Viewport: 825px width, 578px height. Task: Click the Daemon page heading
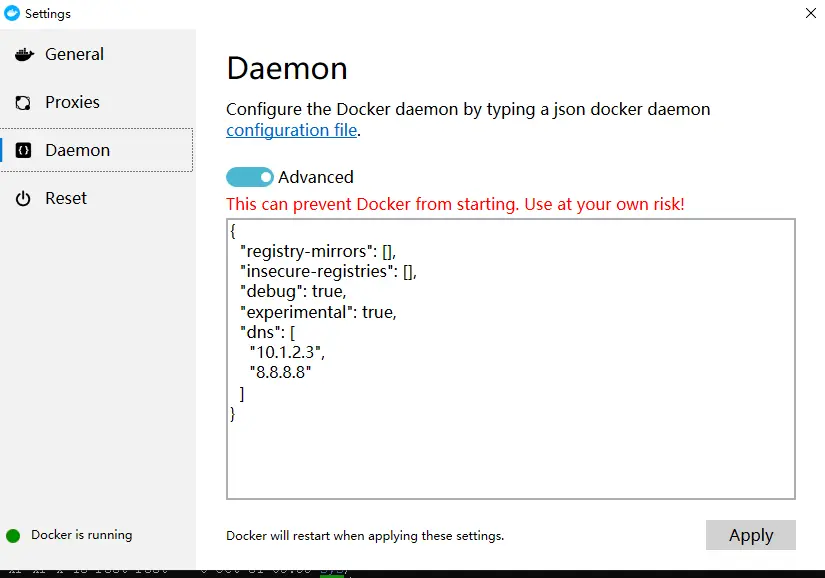coord(287,68)
